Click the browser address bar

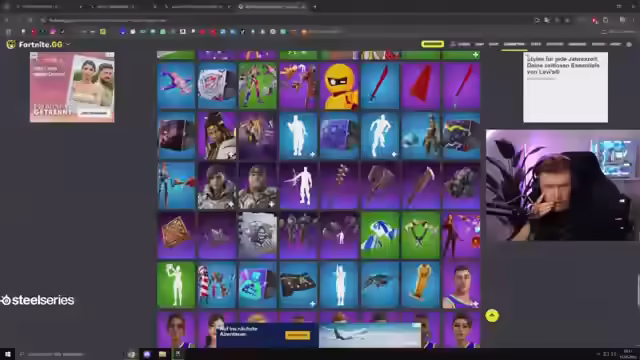click(286, 20)
